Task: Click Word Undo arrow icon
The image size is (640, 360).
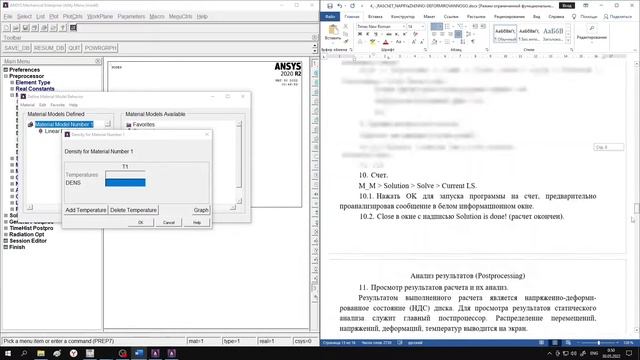Action: click(340, 6)
